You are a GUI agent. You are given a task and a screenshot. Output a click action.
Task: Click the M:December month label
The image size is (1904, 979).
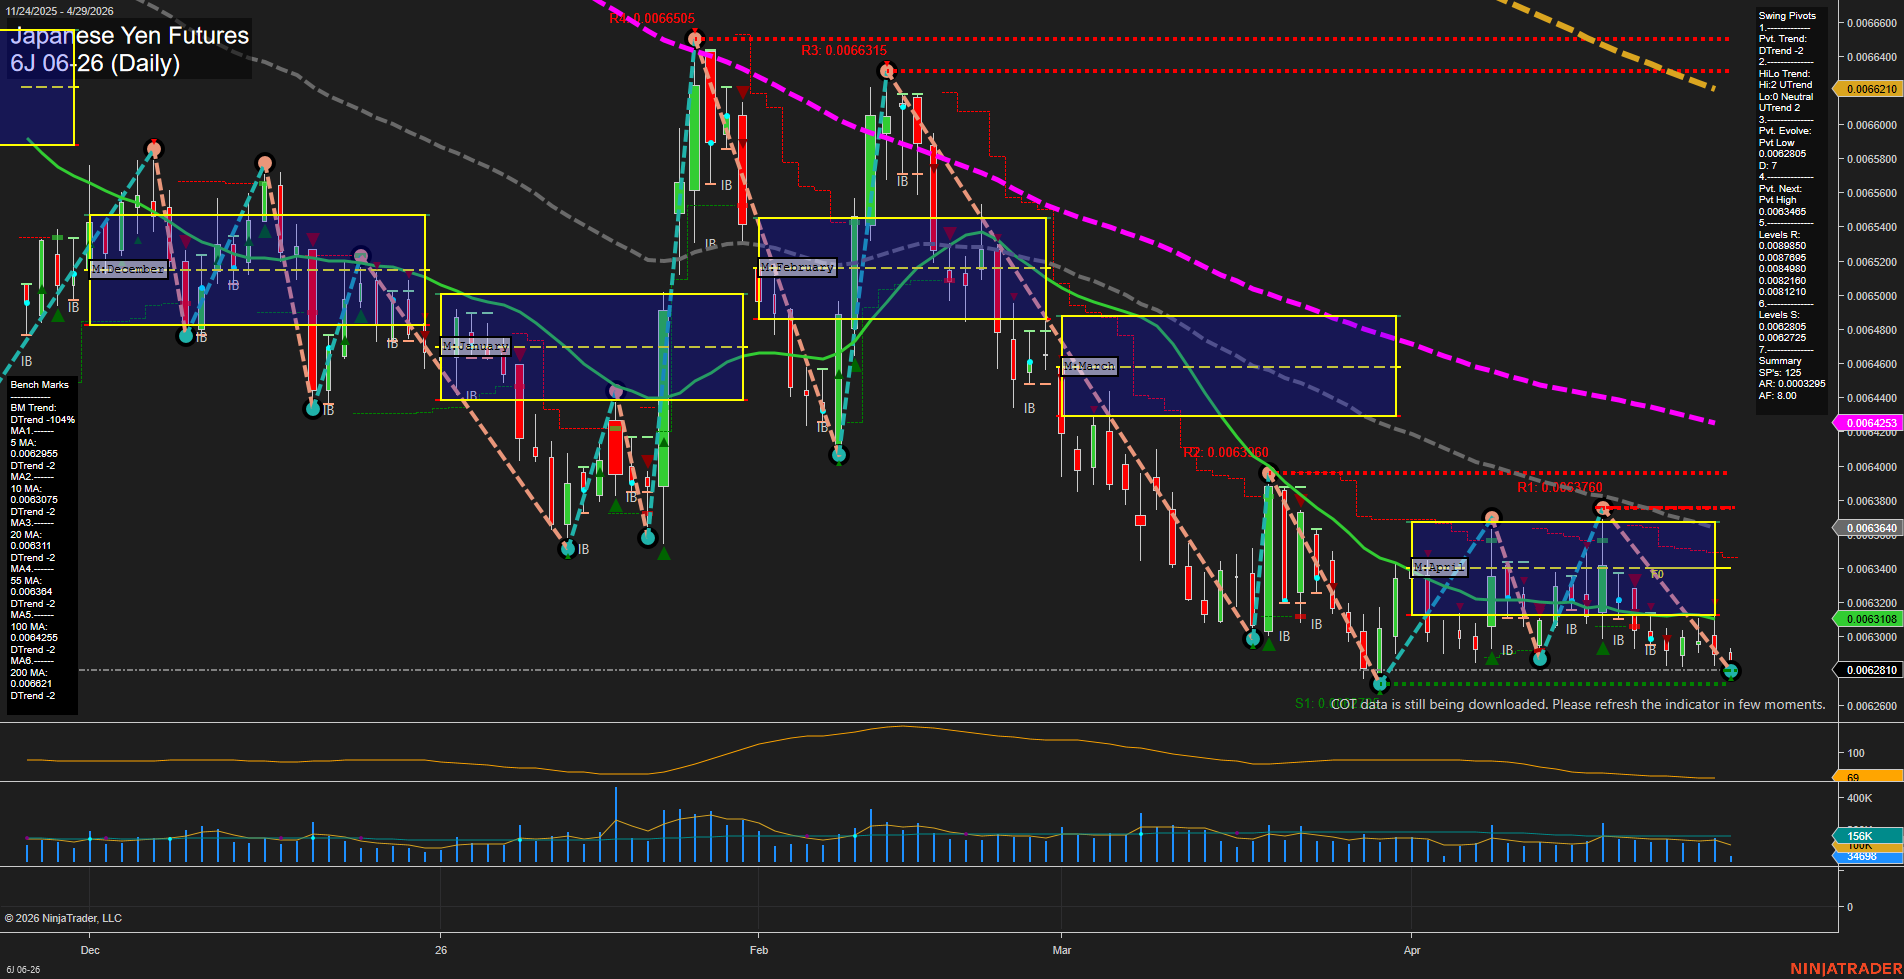[128, 268]
